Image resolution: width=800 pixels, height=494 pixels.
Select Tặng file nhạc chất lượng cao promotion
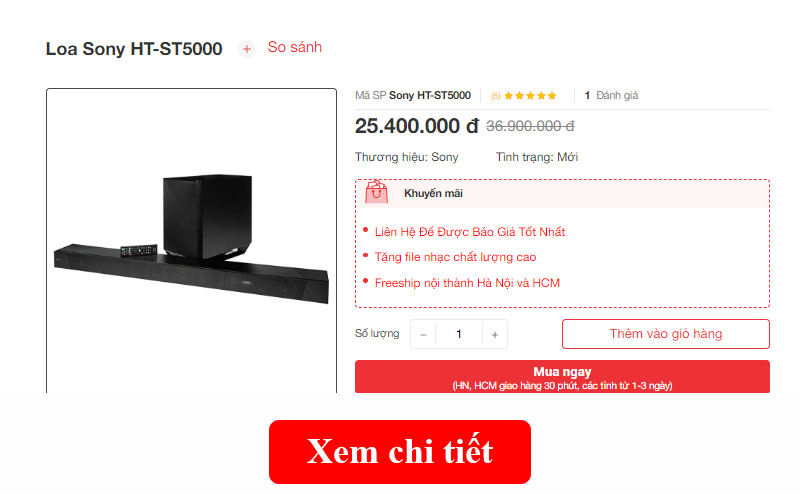click(x=455, y=257)
